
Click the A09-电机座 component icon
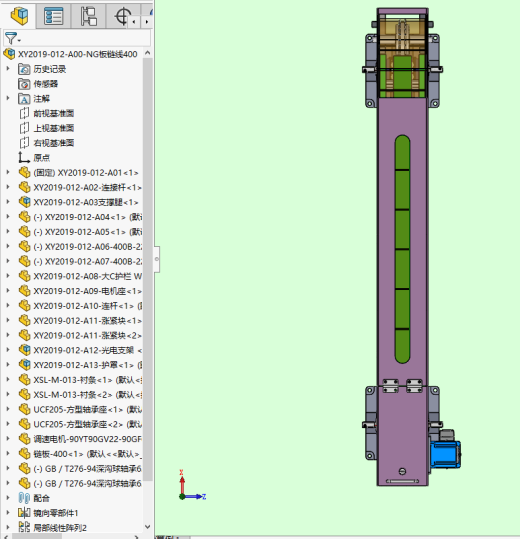(x=24, y=291)
